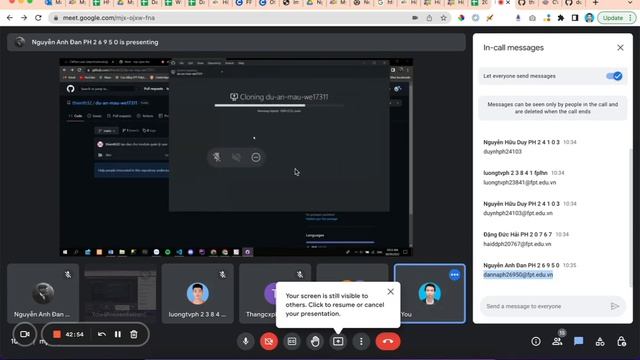Close the In-call messages panel
Viewport: 640px width, 360px height.
(x=620, y=48)
